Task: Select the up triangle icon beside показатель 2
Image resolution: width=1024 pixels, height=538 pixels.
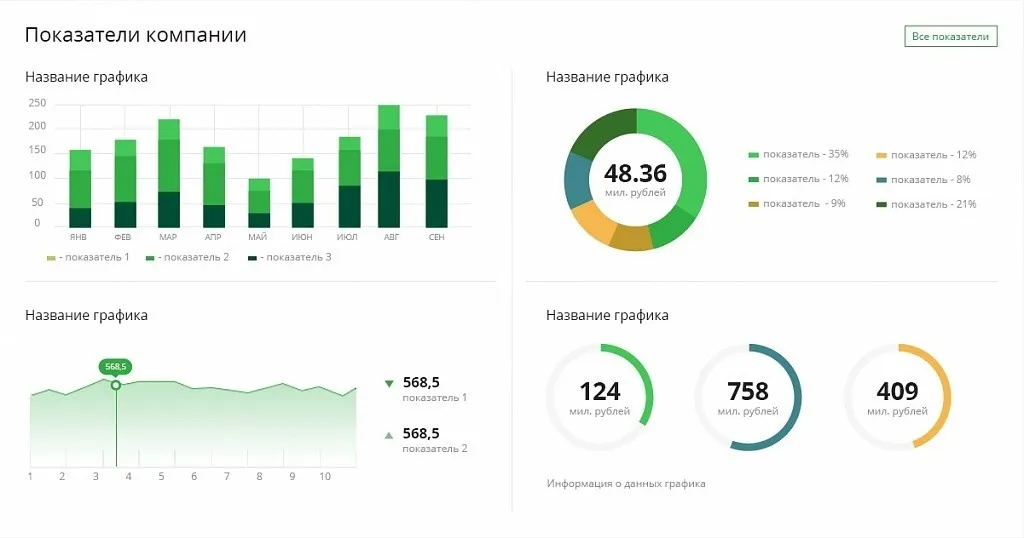Action: point(389,435)
